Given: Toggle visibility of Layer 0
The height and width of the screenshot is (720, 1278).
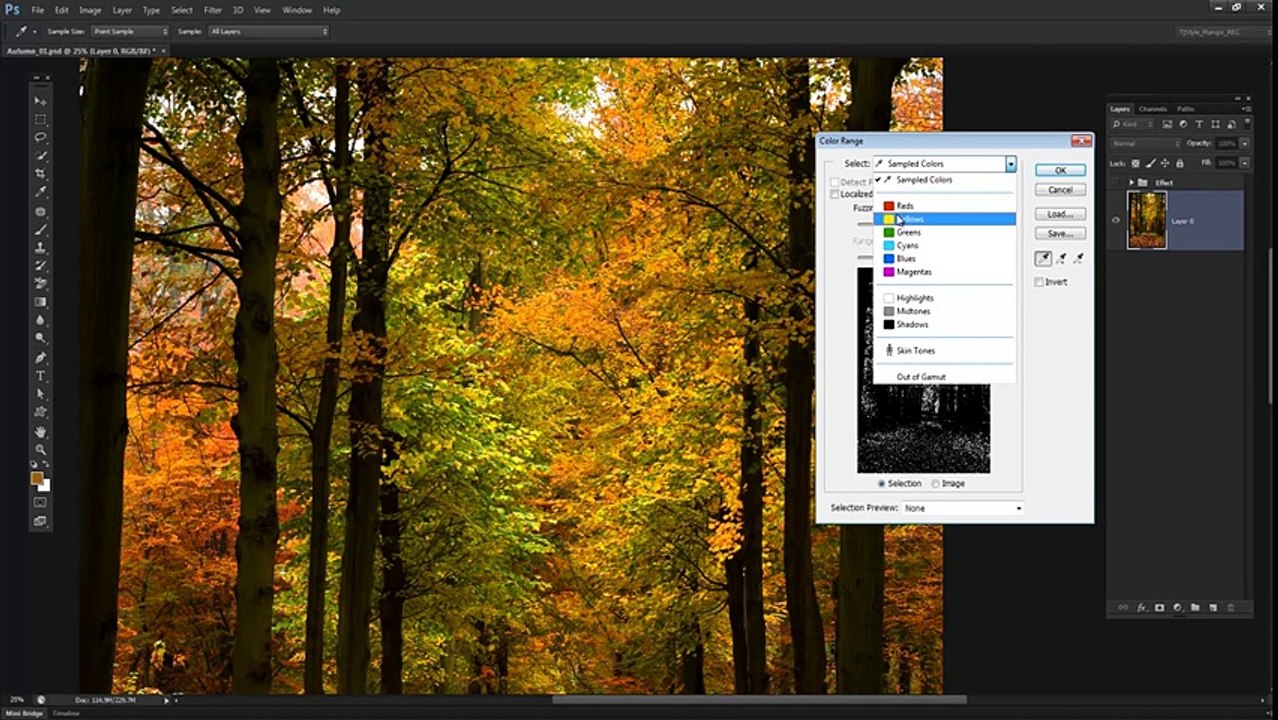Looking at the screenshot, I should click(x=1116, y=220).
